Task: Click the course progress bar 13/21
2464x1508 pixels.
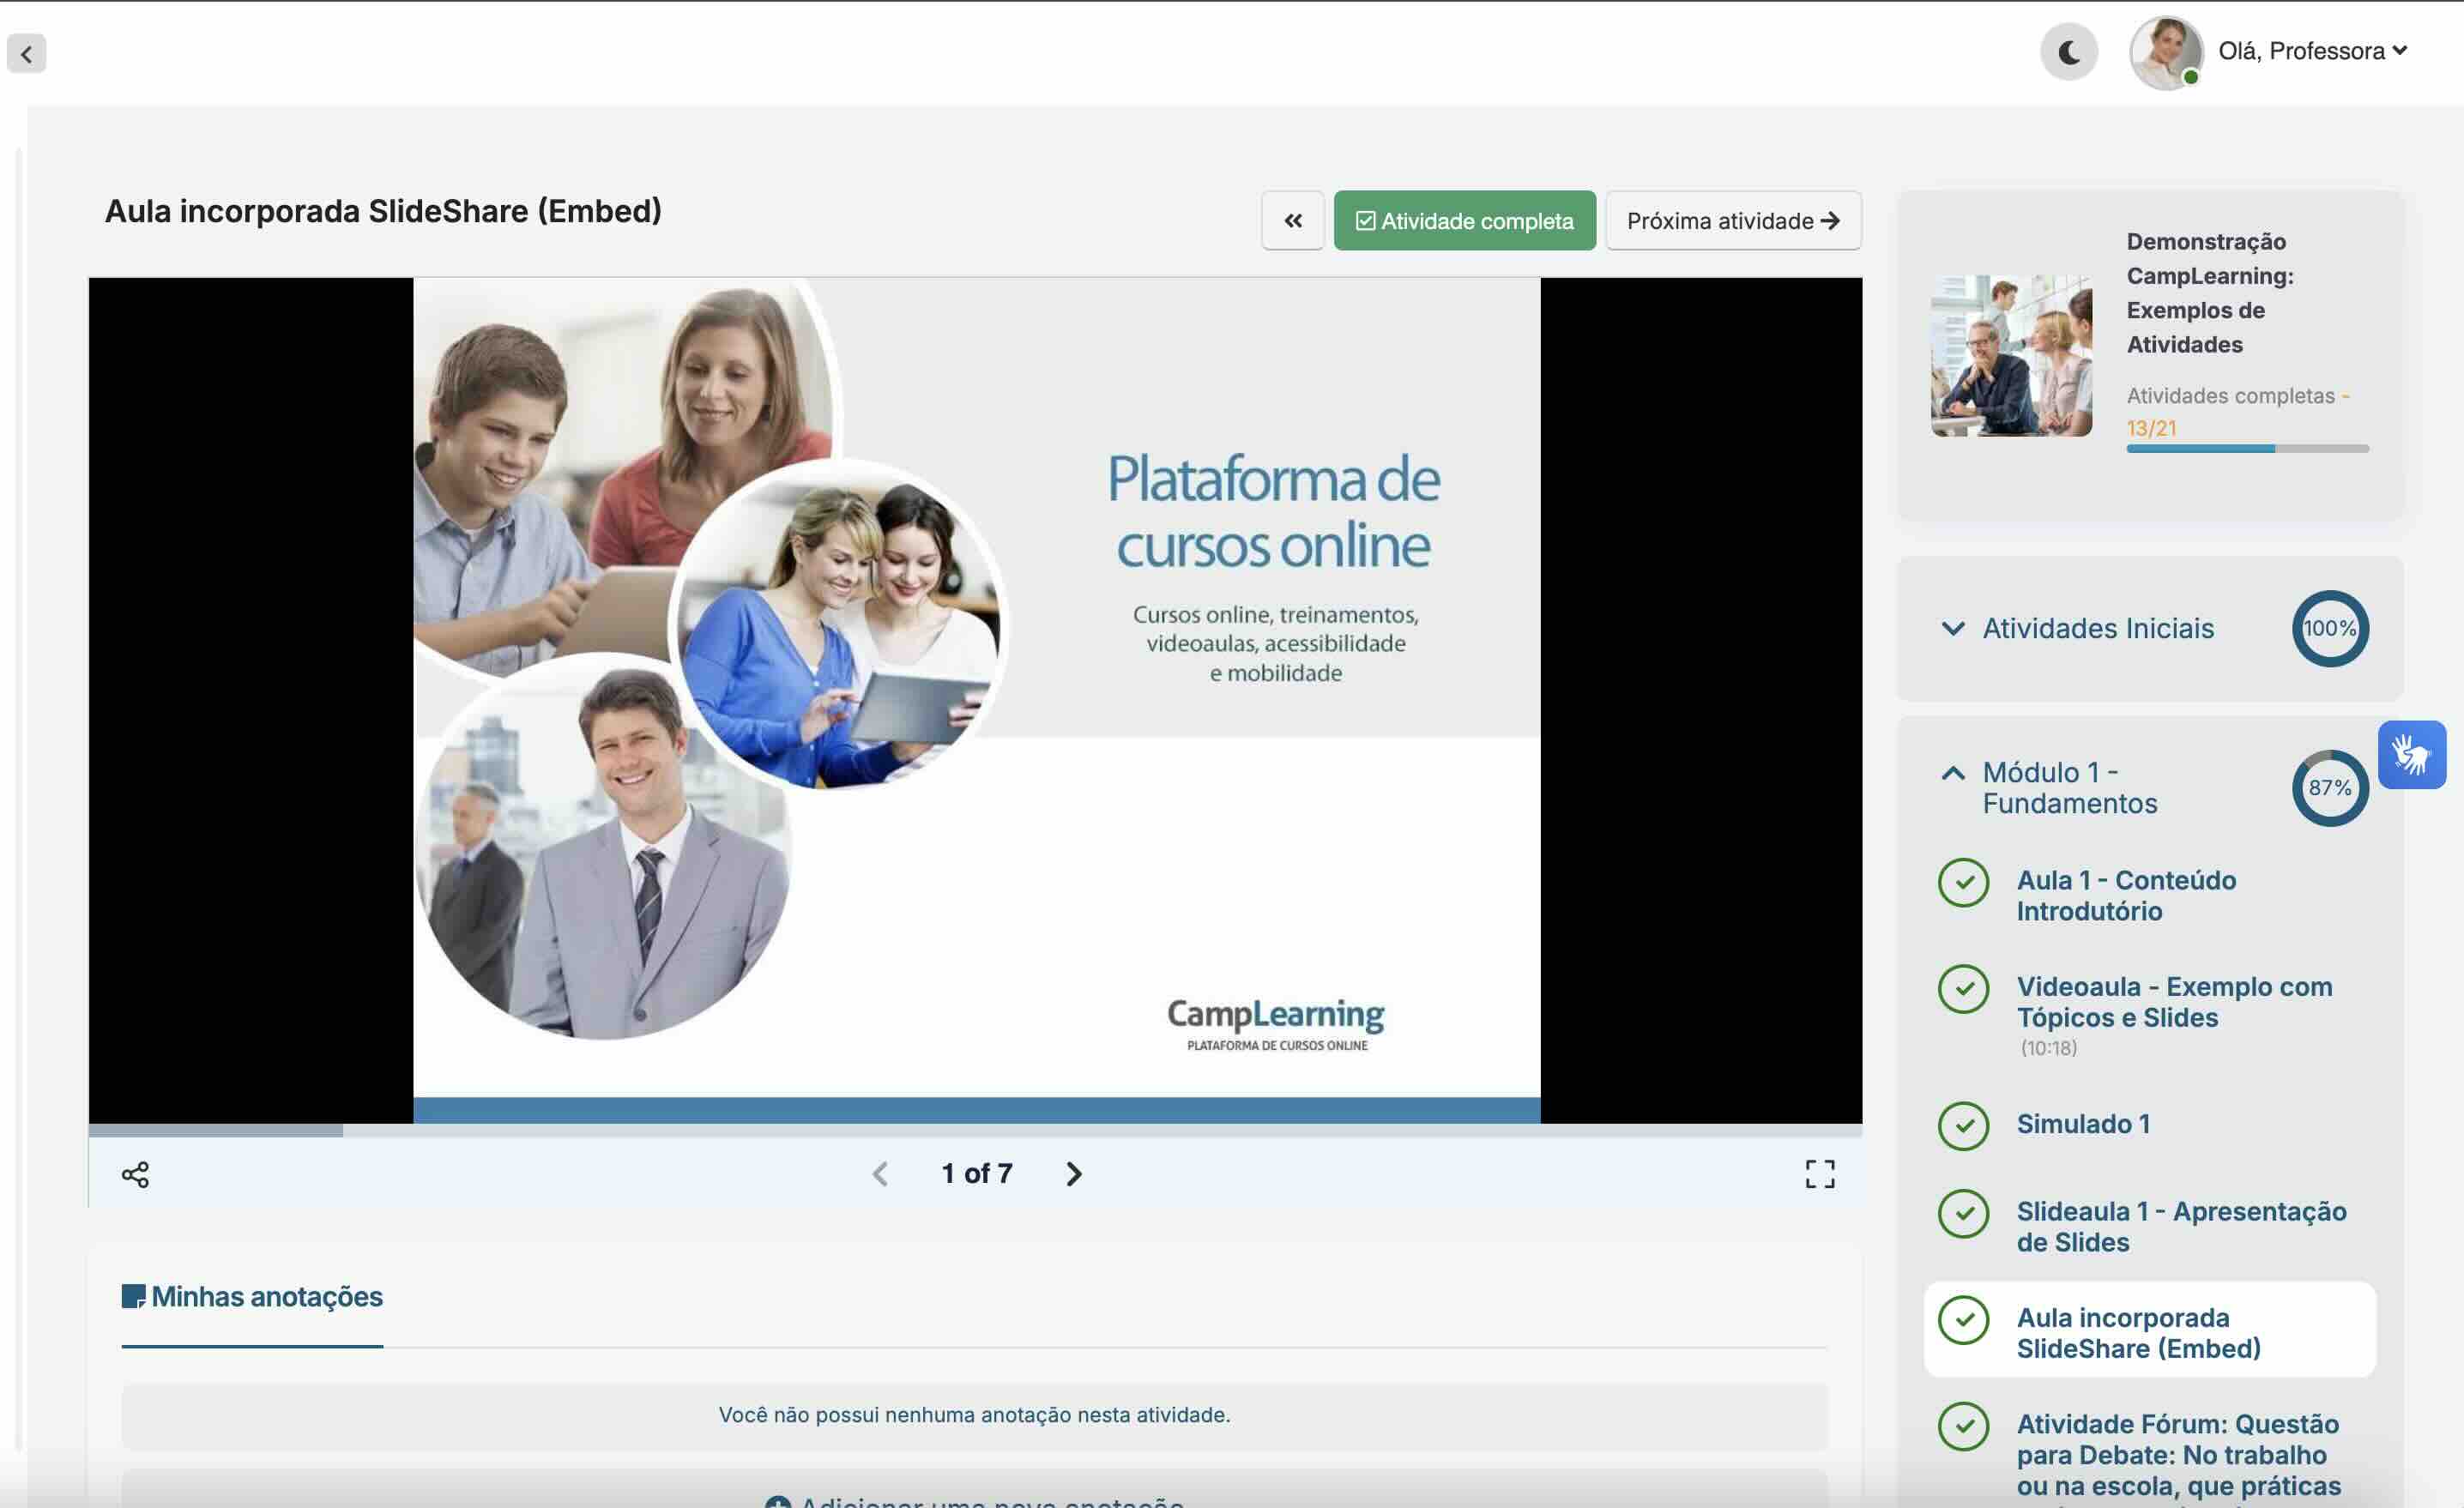Action: click(2247, 449)
